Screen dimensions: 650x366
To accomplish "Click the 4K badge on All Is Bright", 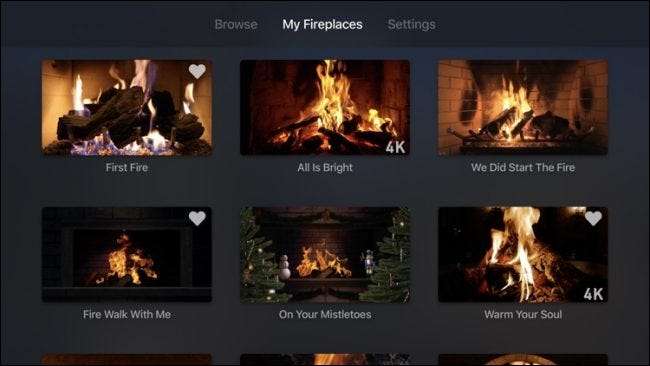I will click(x=395, y=147).
